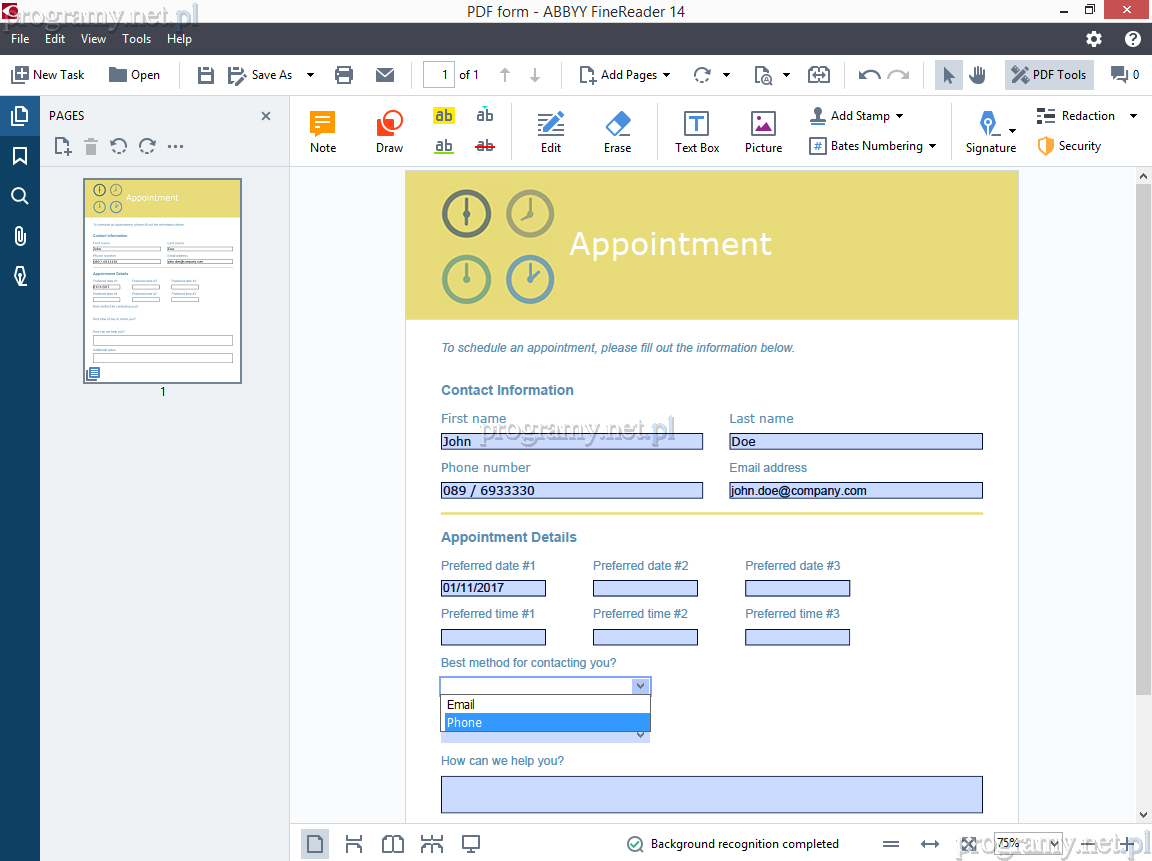Click the Picture insert icon
The height and width of the screenshot is (861, 1152).
(x=763, y=131)
